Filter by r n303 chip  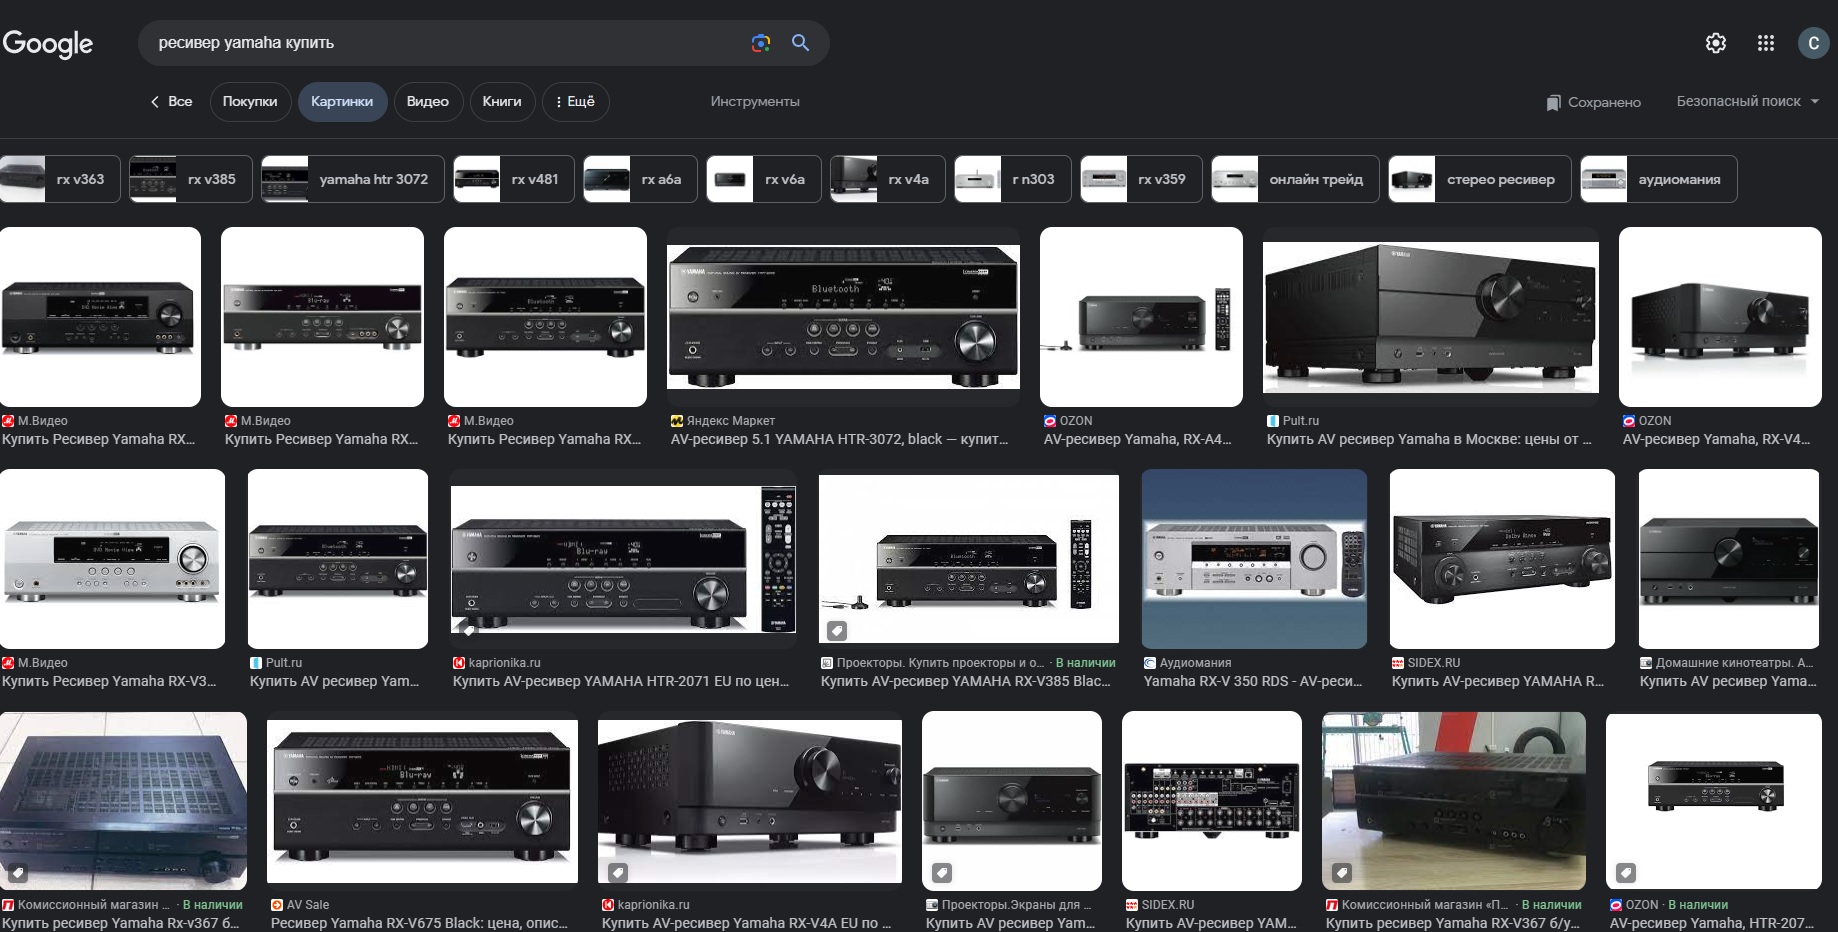tap(1013, 179)
